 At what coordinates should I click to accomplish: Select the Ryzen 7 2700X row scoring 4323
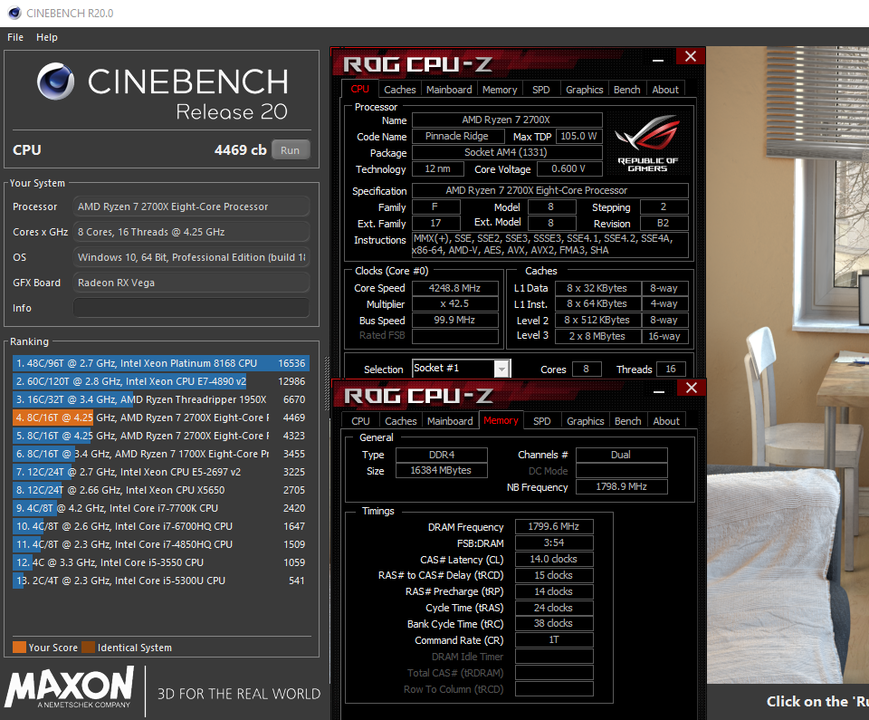click(x=161, y=436)
